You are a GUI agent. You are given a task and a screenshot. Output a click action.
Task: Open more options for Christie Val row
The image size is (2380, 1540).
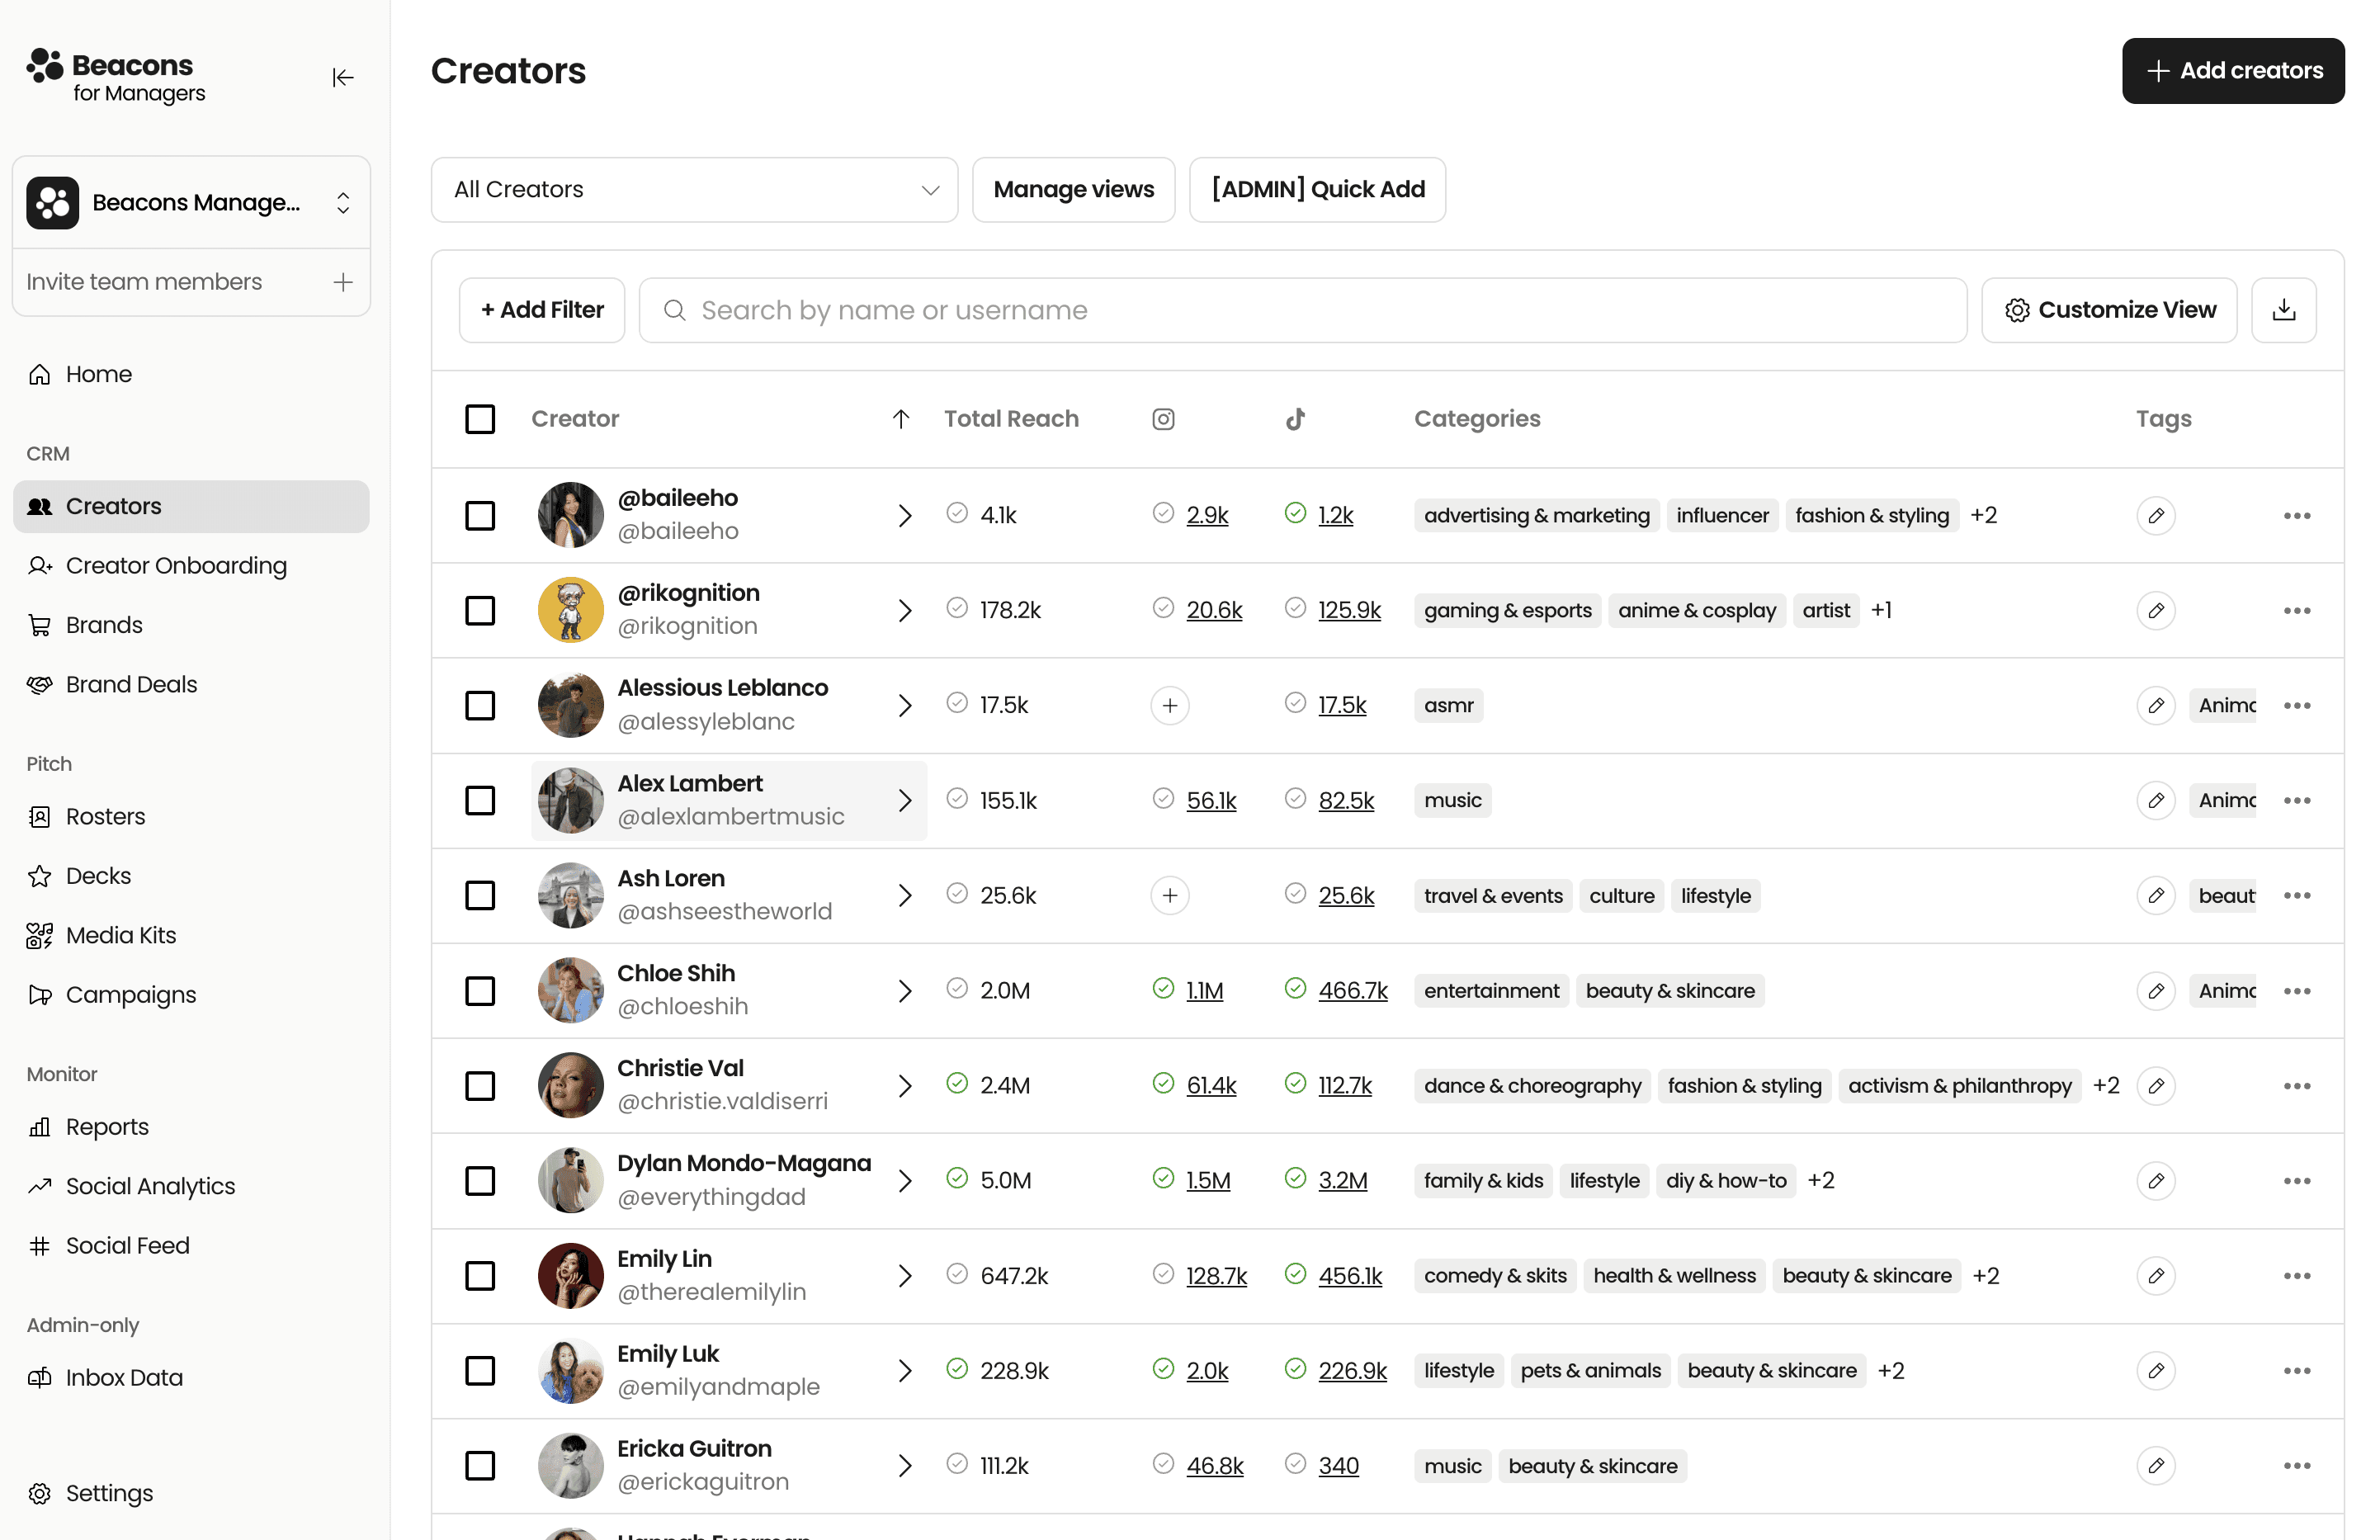pyautogui.click(x=2296, y=1086)
